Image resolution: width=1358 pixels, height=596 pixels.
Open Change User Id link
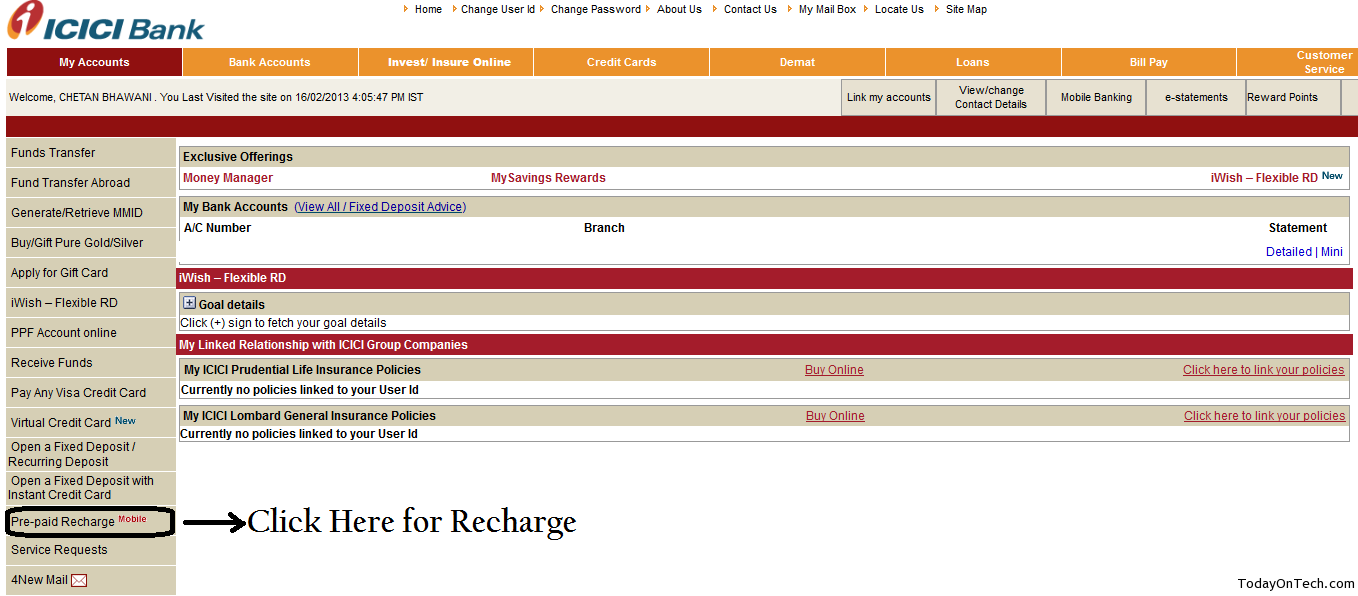click(498, 9)
